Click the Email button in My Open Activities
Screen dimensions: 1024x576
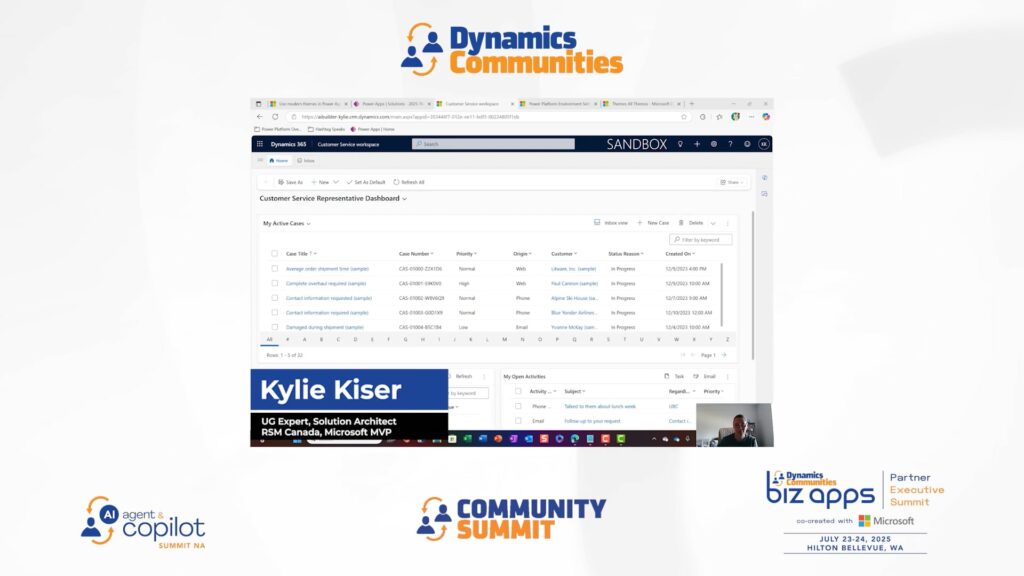pos(705,376)
